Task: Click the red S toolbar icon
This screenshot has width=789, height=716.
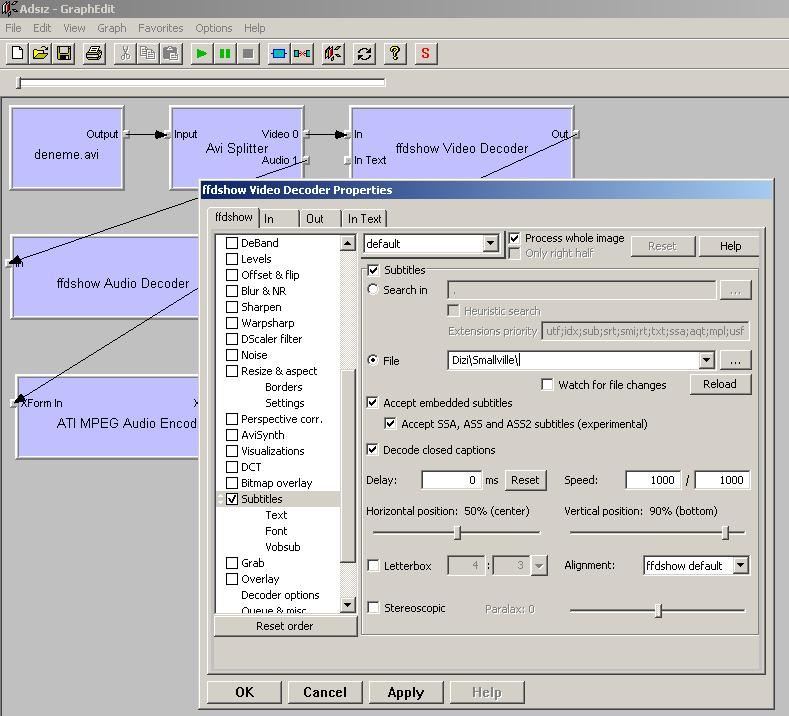Action: click(426, 53)
